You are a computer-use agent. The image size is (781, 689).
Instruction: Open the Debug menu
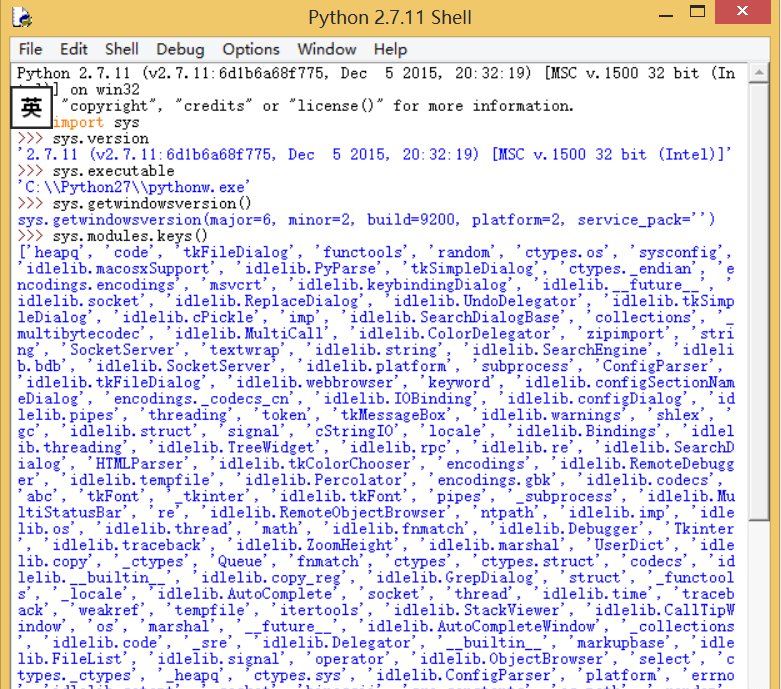[x=180, y=49]
